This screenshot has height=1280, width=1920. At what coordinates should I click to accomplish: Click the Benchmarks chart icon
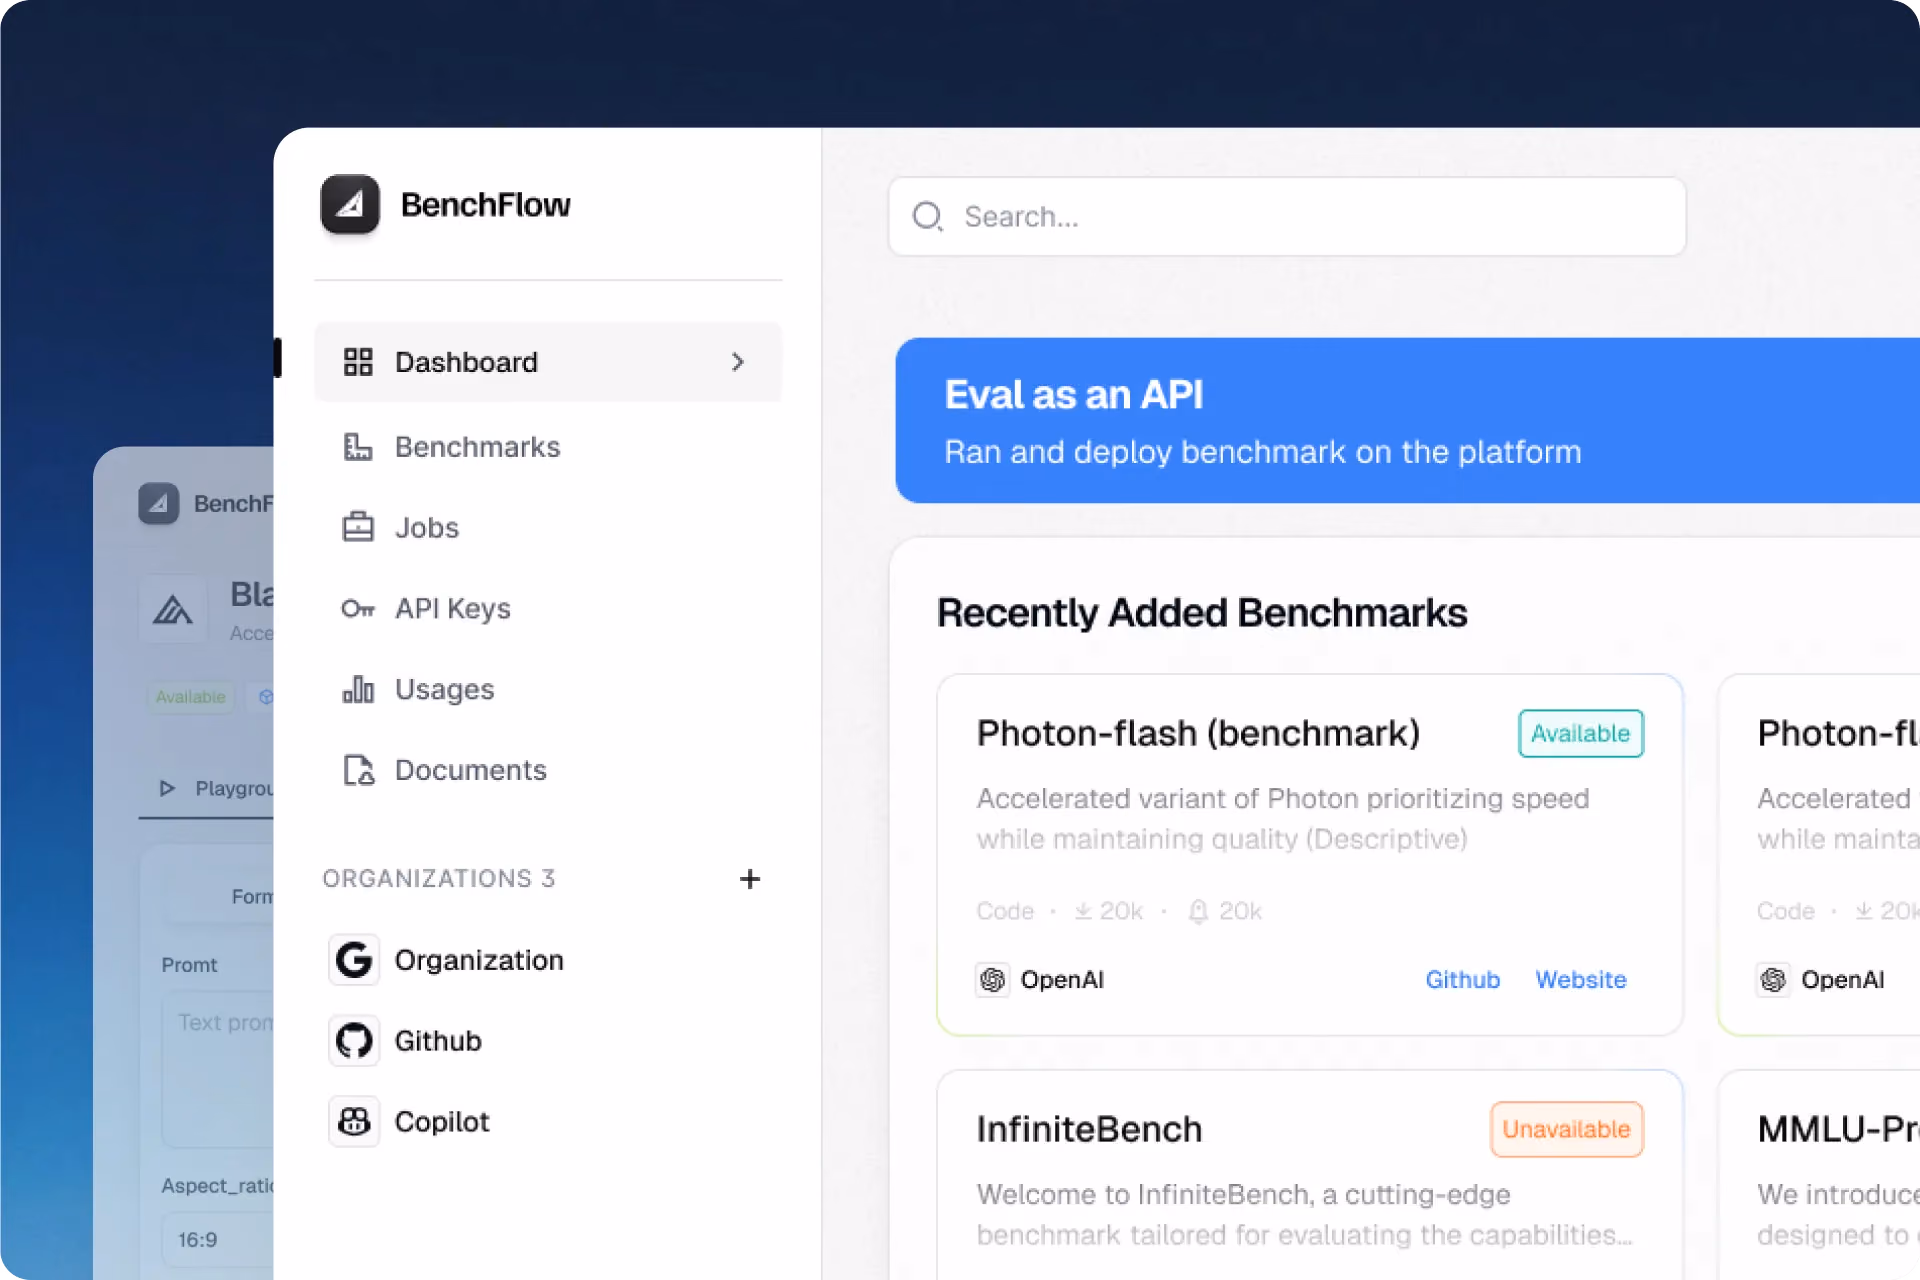coord(358,447)
